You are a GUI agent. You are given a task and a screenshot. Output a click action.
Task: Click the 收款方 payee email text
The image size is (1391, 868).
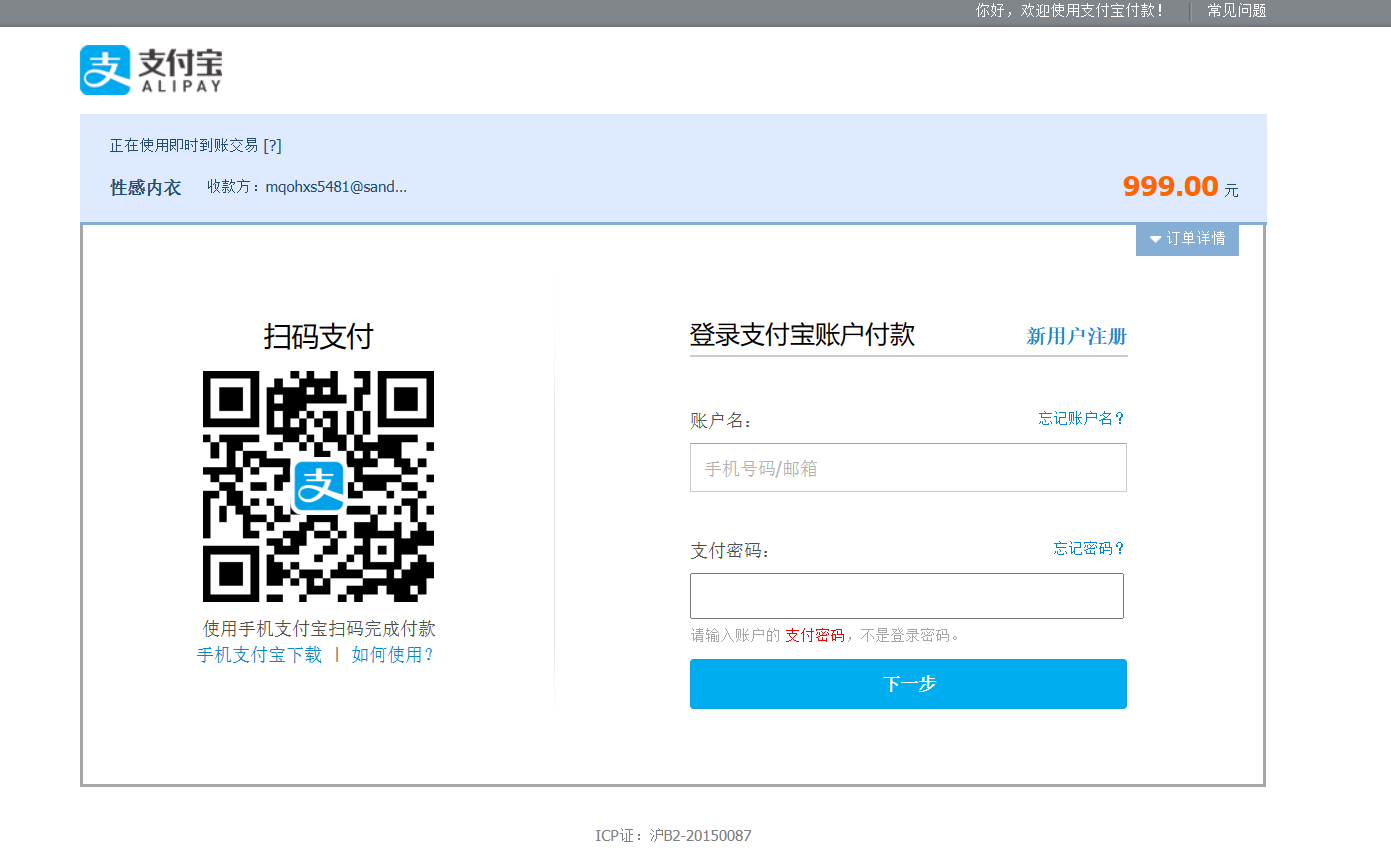click(307, 187)
